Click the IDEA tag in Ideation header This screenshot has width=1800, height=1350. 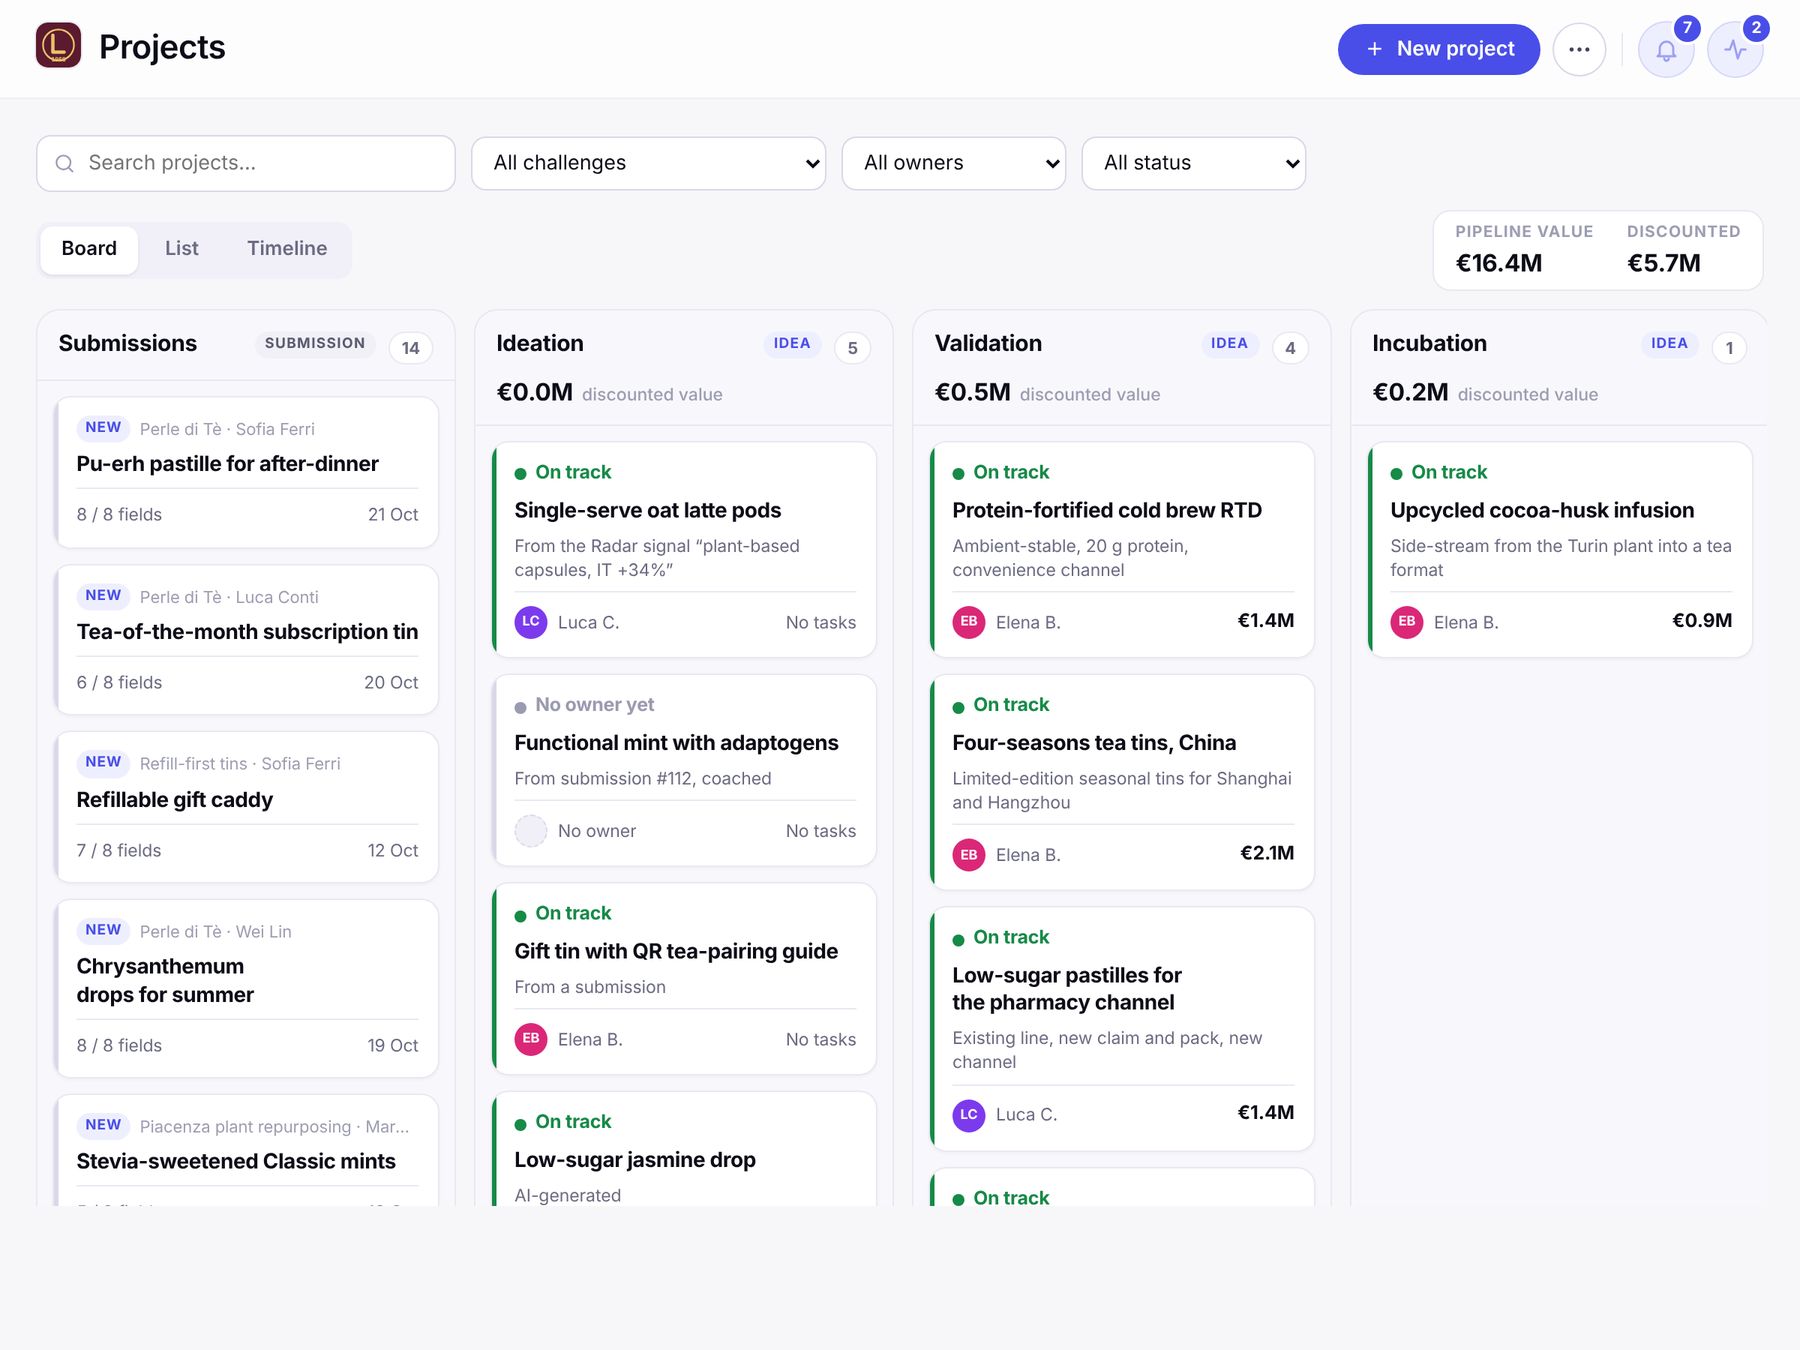point(792,343)
